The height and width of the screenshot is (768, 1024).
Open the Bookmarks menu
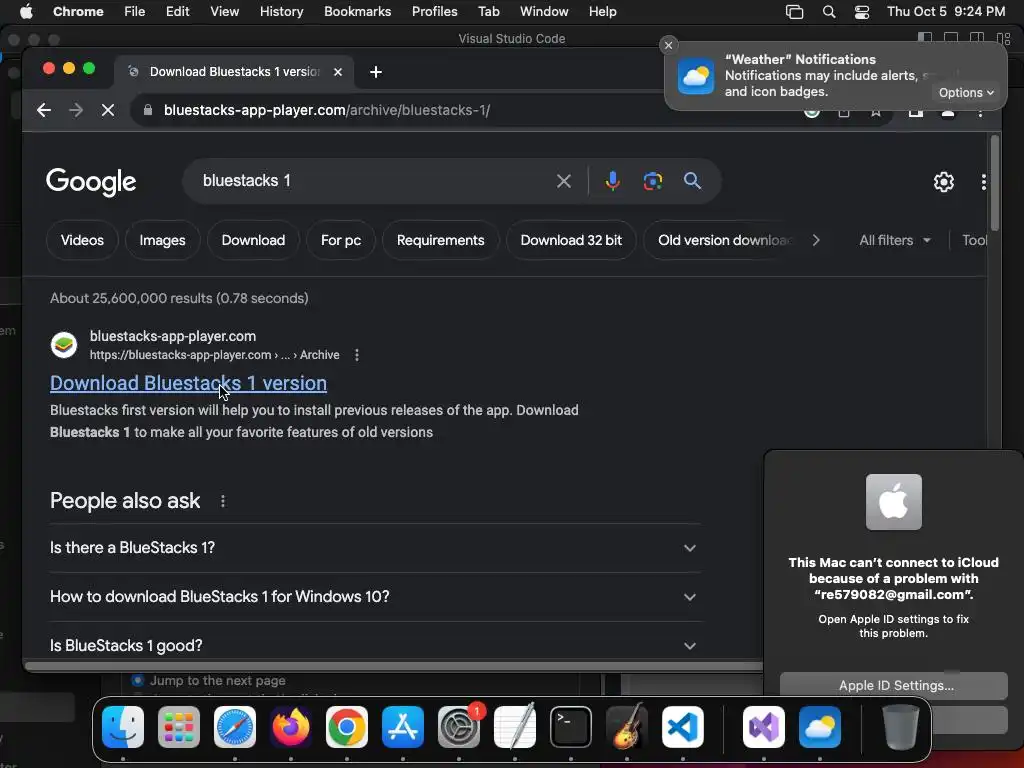pyautogui.click(x=358, y=12)
